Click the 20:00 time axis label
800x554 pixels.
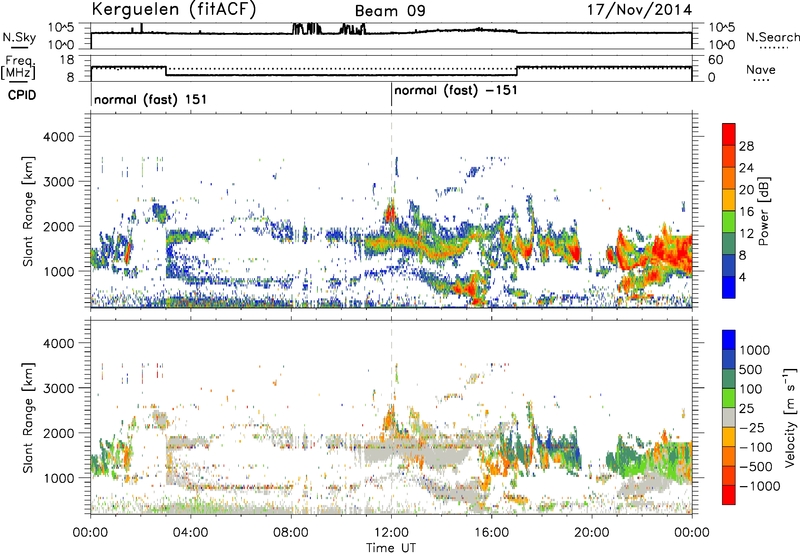click(591, 533)
